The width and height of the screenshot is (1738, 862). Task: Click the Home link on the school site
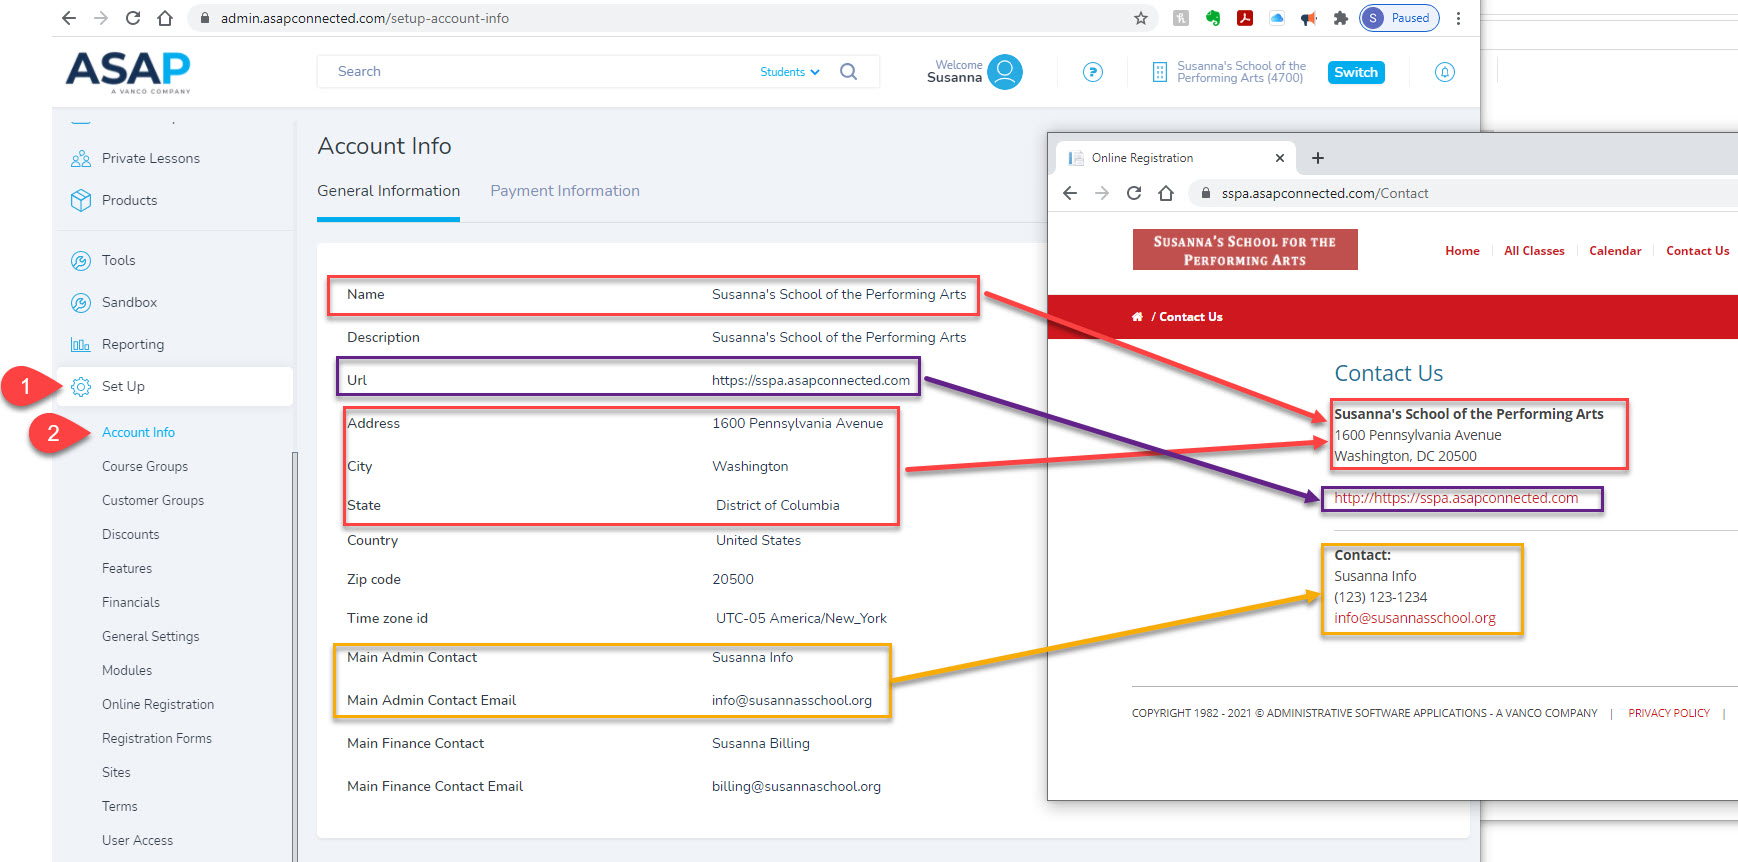pyautogui.click(x=1462, y=251)
